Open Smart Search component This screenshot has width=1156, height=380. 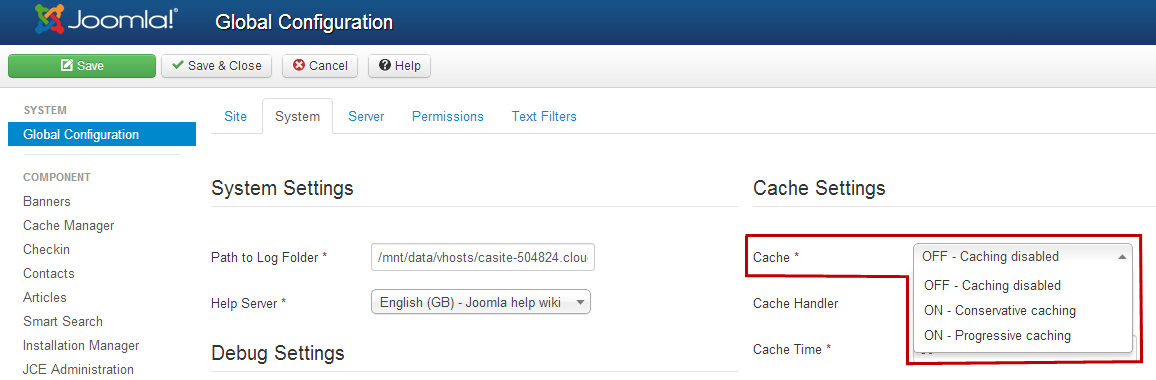tap(63, 322)
